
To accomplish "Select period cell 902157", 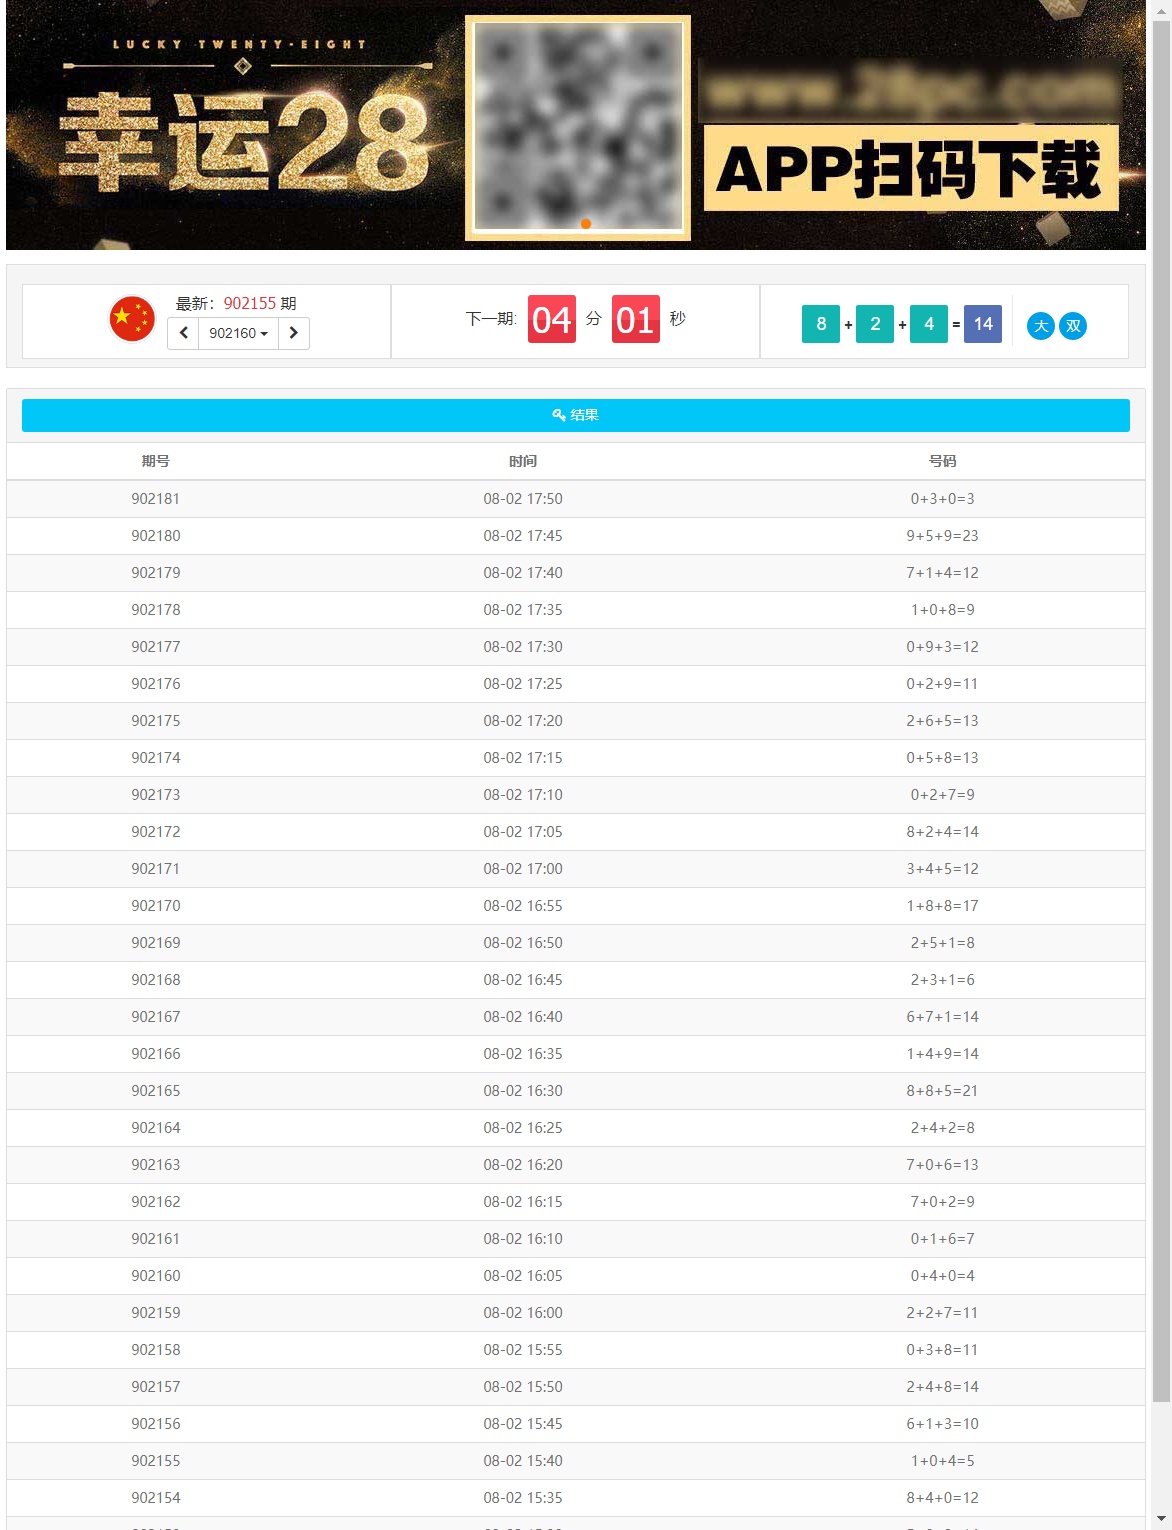I will [x=156, y=1387].
